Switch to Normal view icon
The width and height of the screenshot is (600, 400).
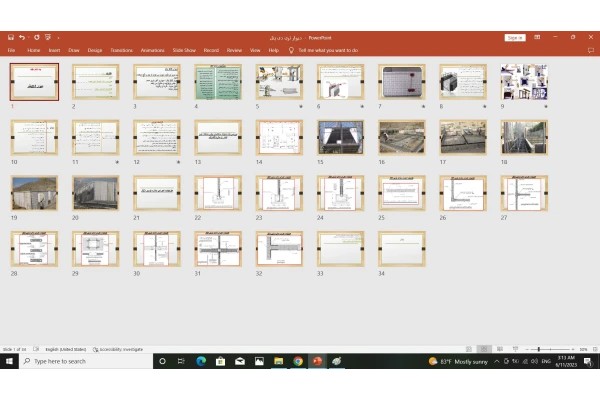469,349
